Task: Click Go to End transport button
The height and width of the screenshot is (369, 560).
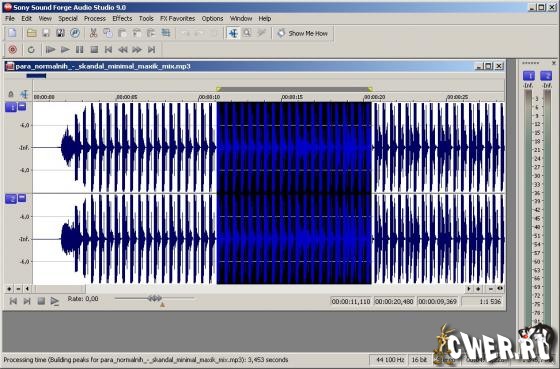Action: point(151,49)
